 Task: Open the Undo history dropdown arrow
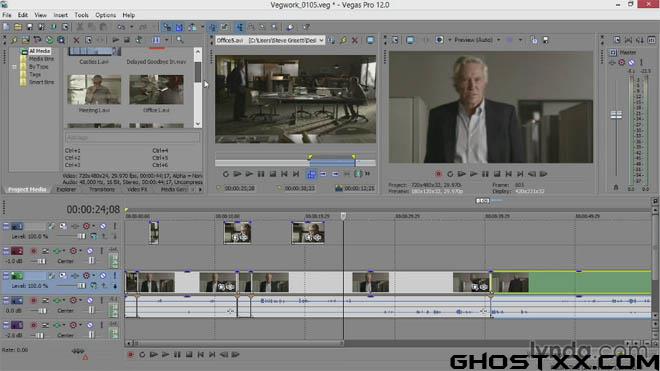click(x=131, y=27)
